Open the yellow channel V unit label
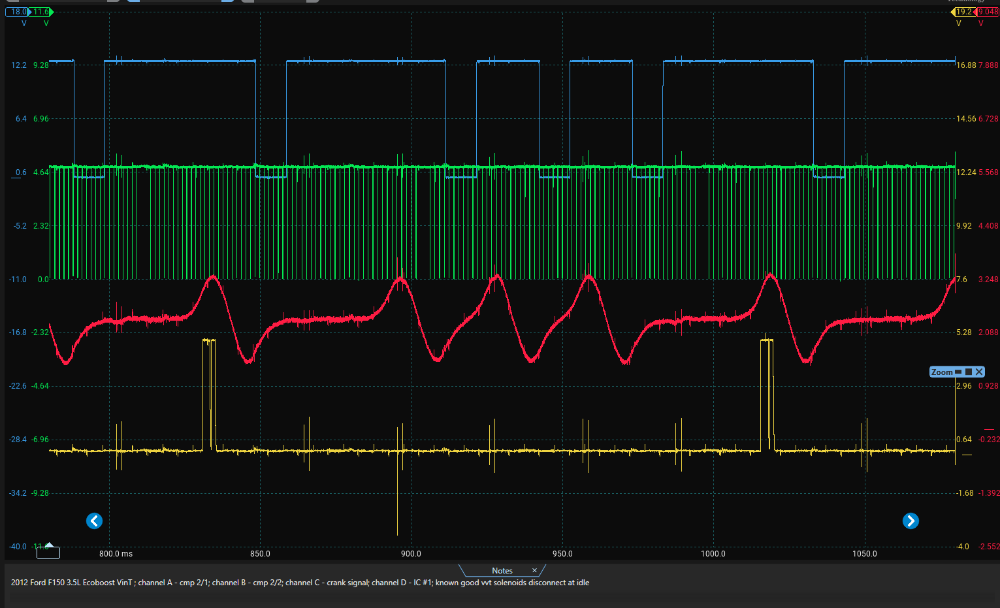The image size is (1000, 608). (958, 23)
